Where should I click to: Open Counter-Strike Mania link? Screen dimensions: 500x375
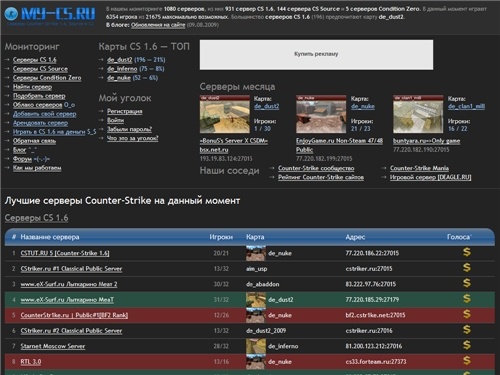[x=419, y=168]
